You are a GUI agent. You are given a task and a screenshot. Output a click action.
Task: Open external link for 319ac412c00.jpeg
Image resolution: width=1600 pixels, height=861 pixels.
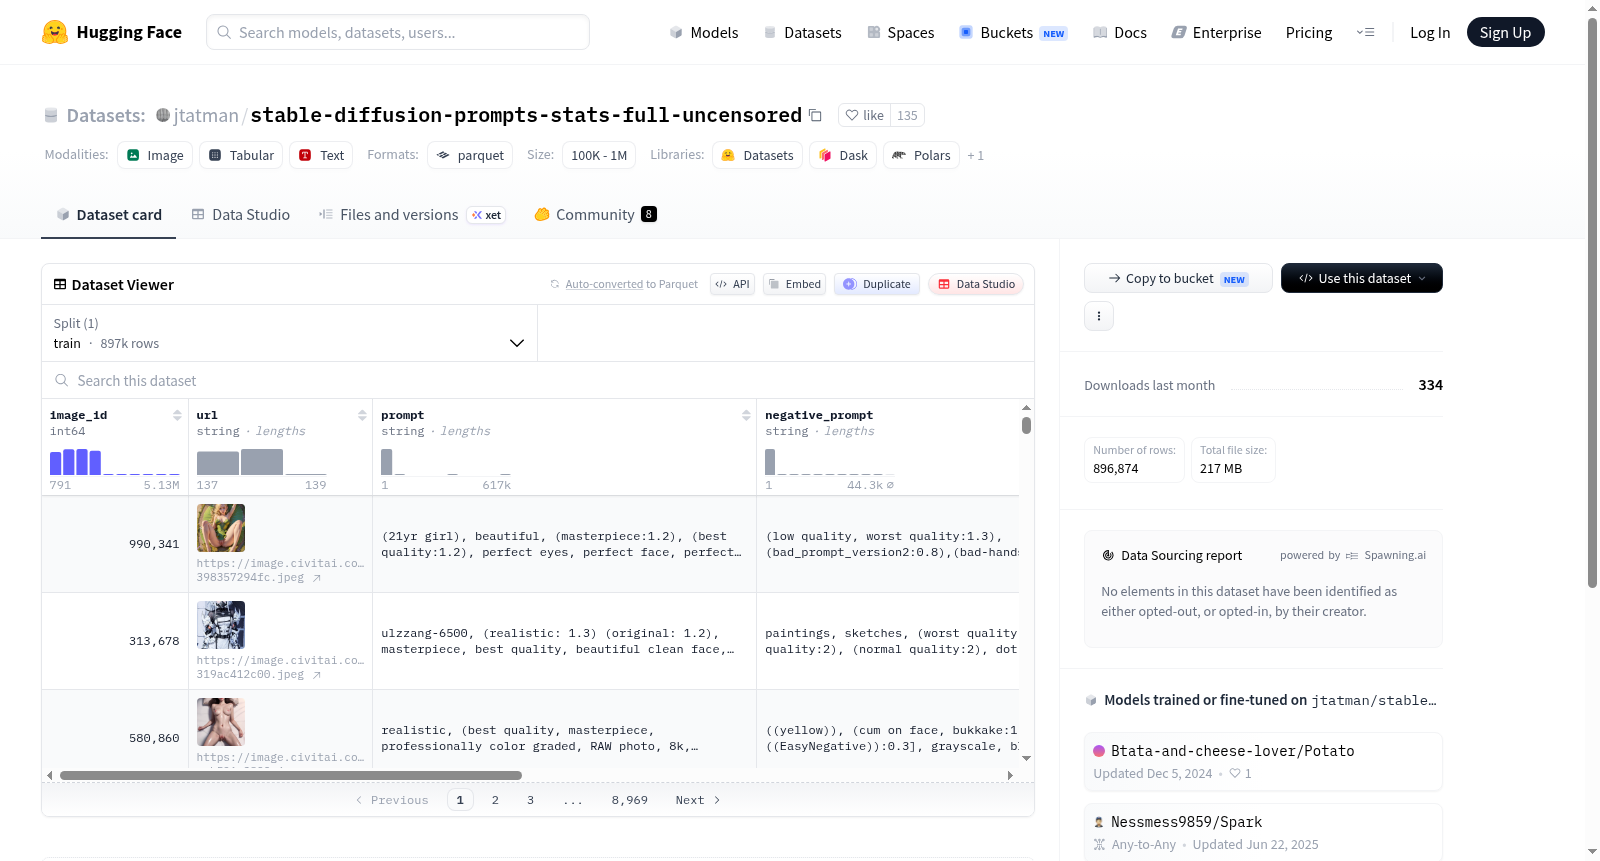(x=317, y=675)
